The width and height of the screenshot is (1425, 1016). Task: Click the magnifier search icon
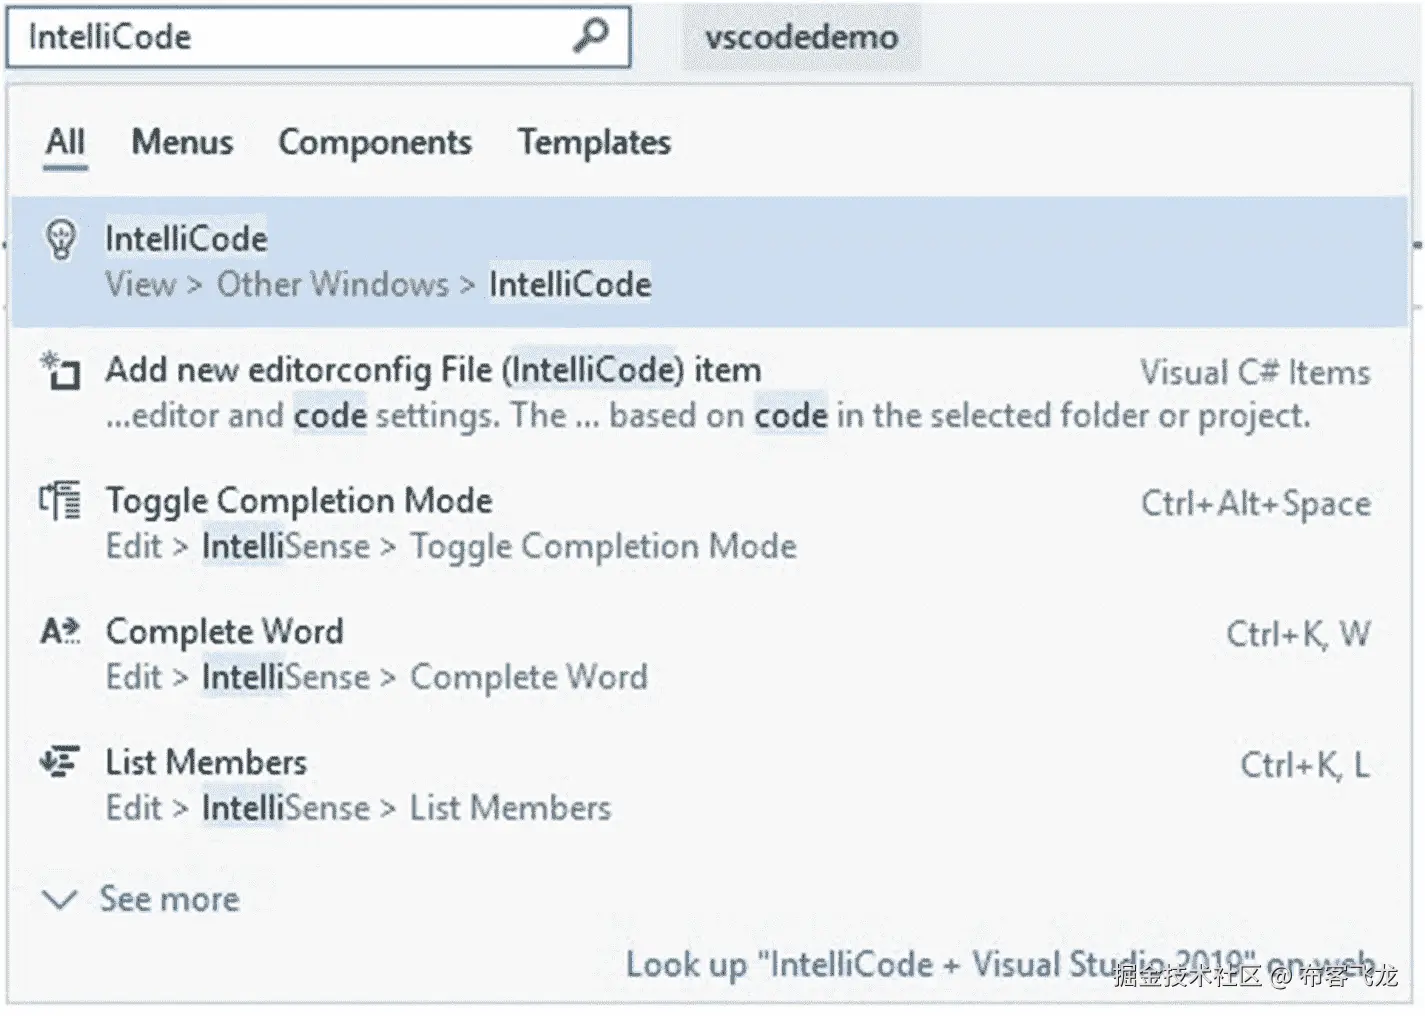(x=592, y=36)
